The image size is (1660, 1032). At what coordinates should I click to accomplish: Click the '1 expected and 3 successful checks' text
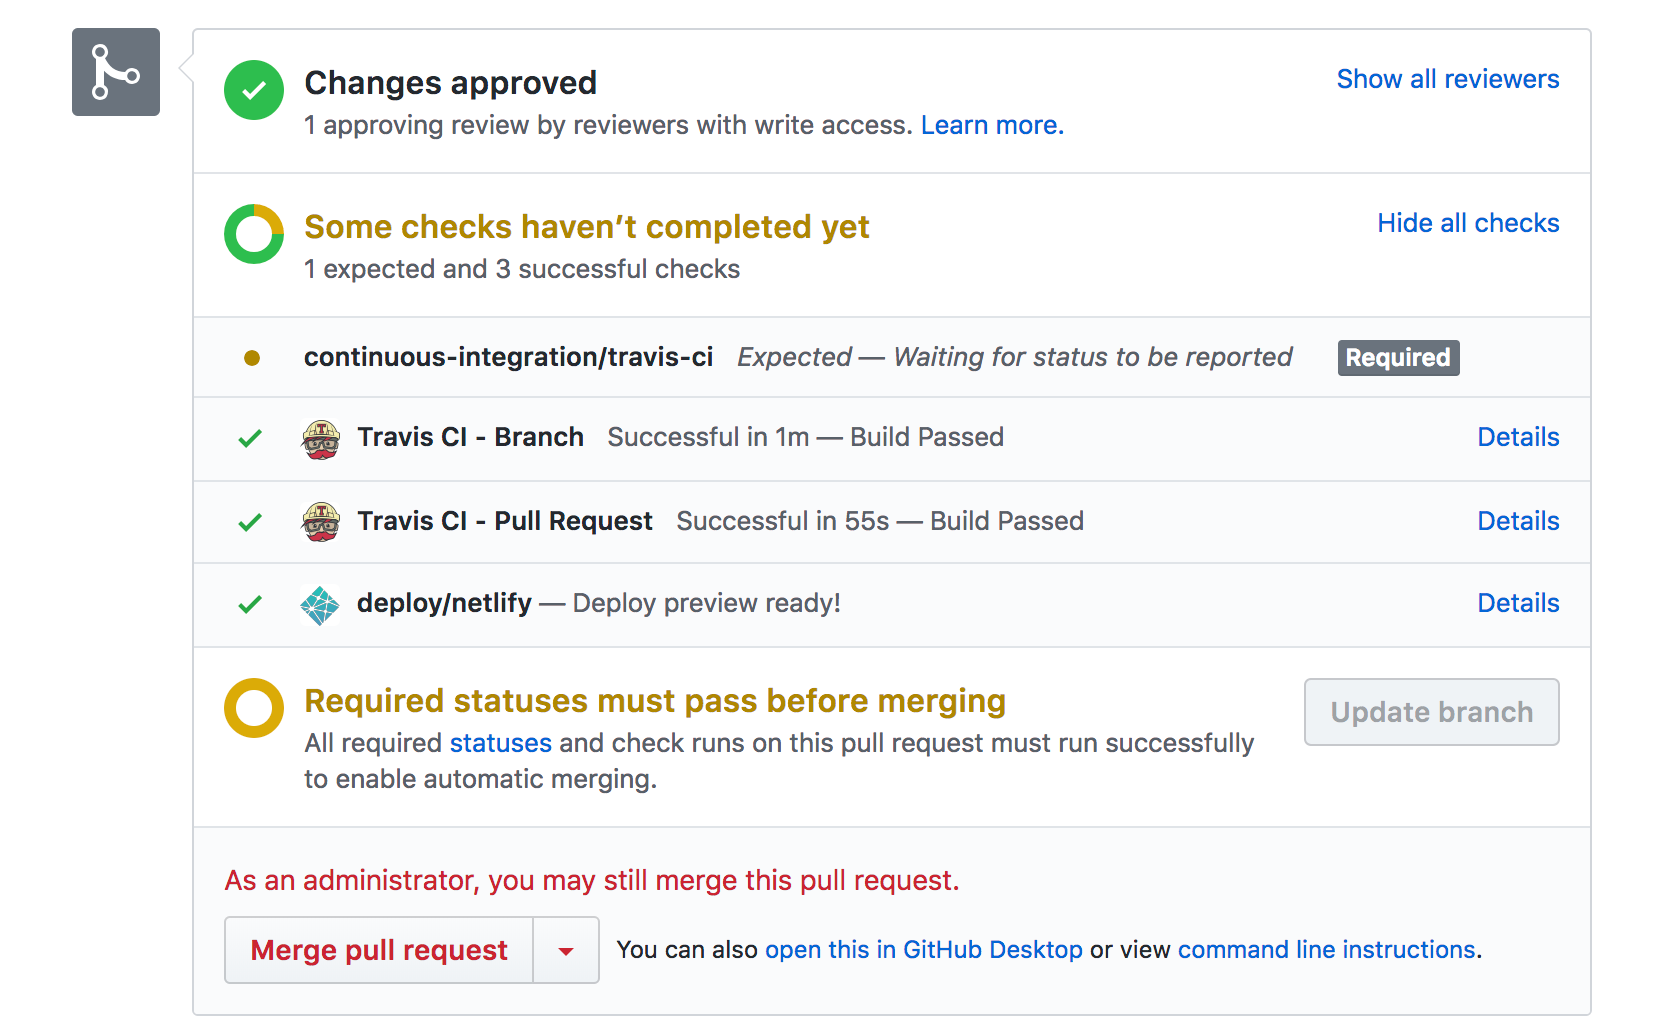[522, 269]
